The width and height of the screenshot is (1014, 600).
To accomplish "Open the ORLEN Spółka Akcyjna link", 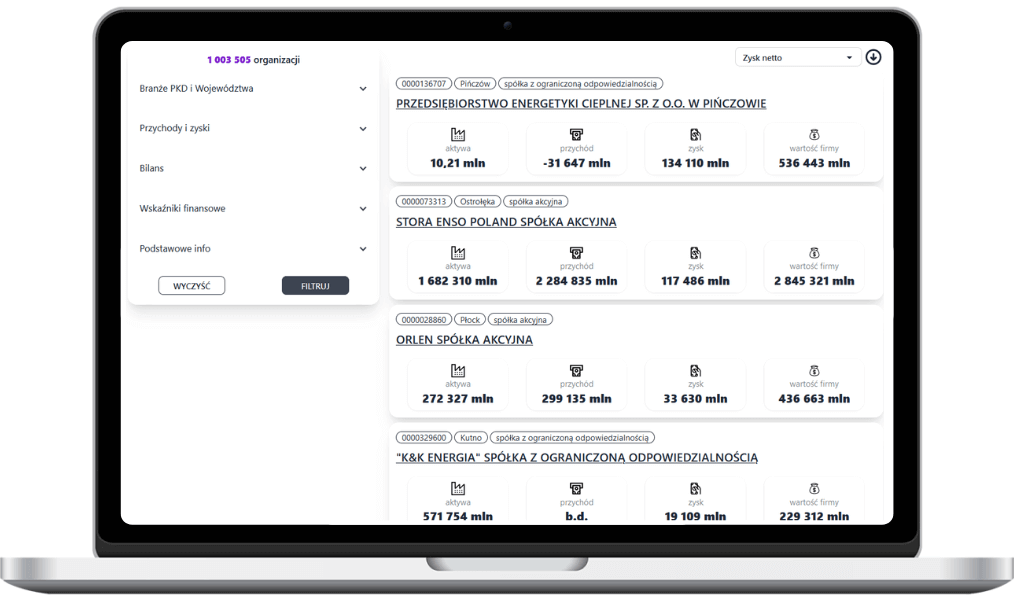I will 464,339.
